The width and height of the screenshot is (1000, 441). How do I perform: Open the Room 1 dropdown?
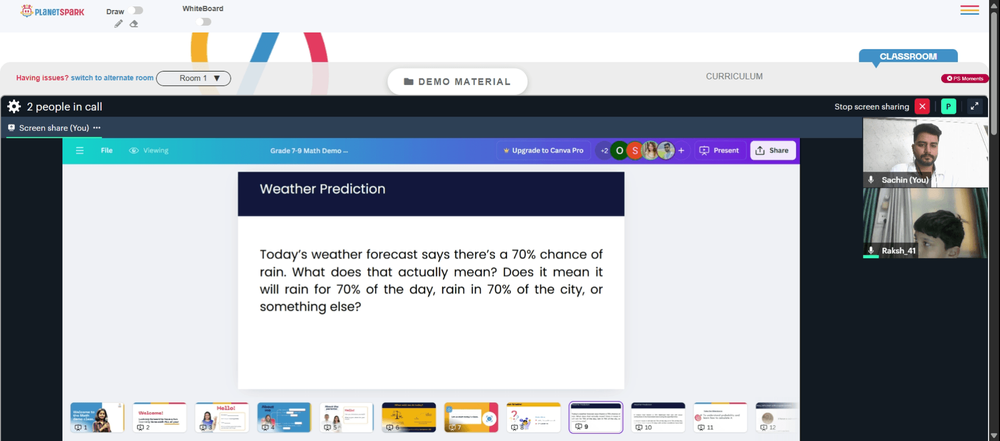point(193,78)
